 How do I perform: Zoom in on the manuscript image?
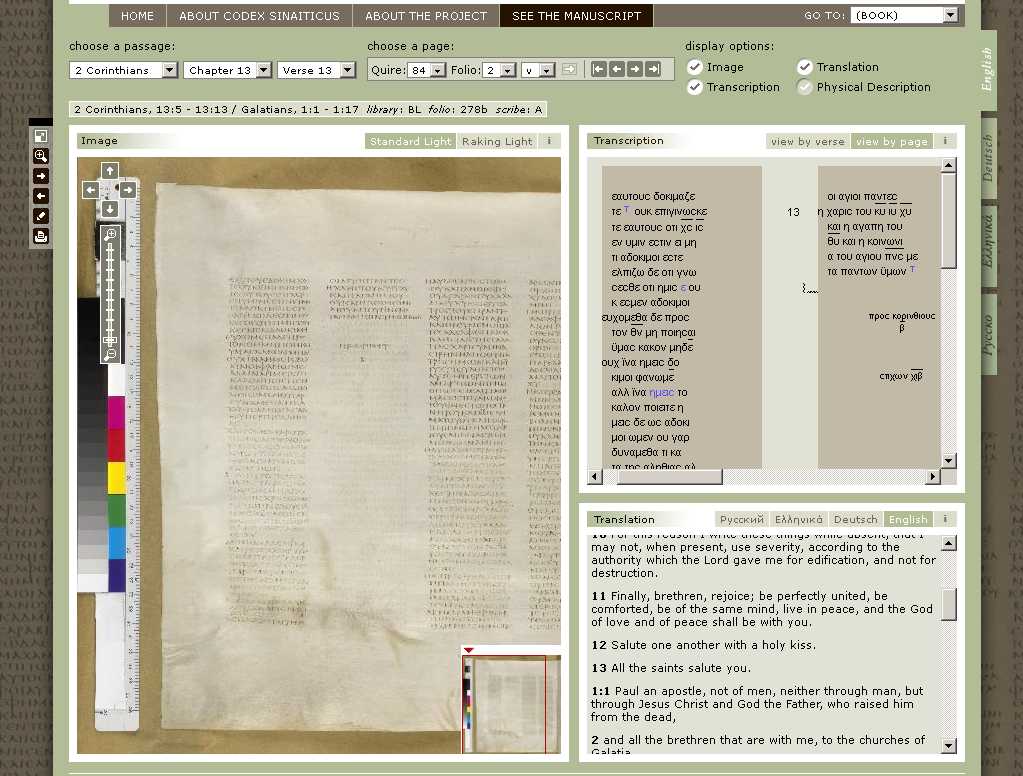(x=110, y=234)
